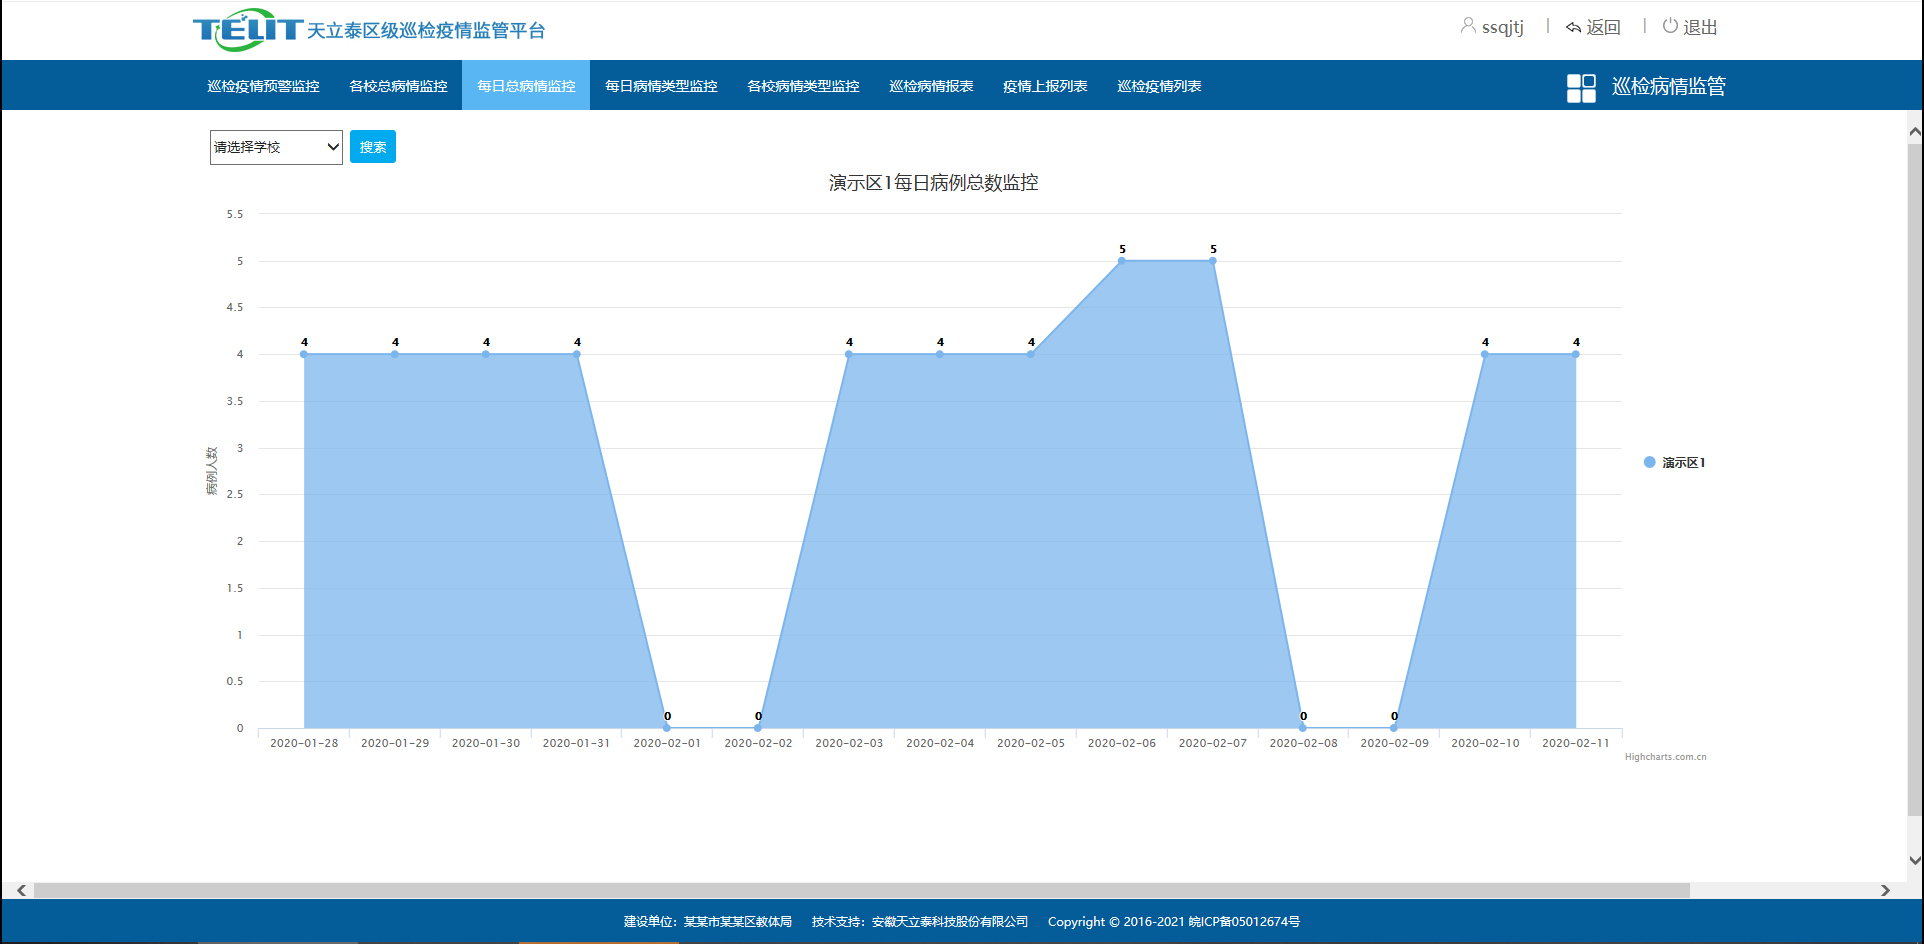Screen dimensions: 1924x944
Task: Click the 返回 back arrow icon
Action: click(x=1573, y=27)
